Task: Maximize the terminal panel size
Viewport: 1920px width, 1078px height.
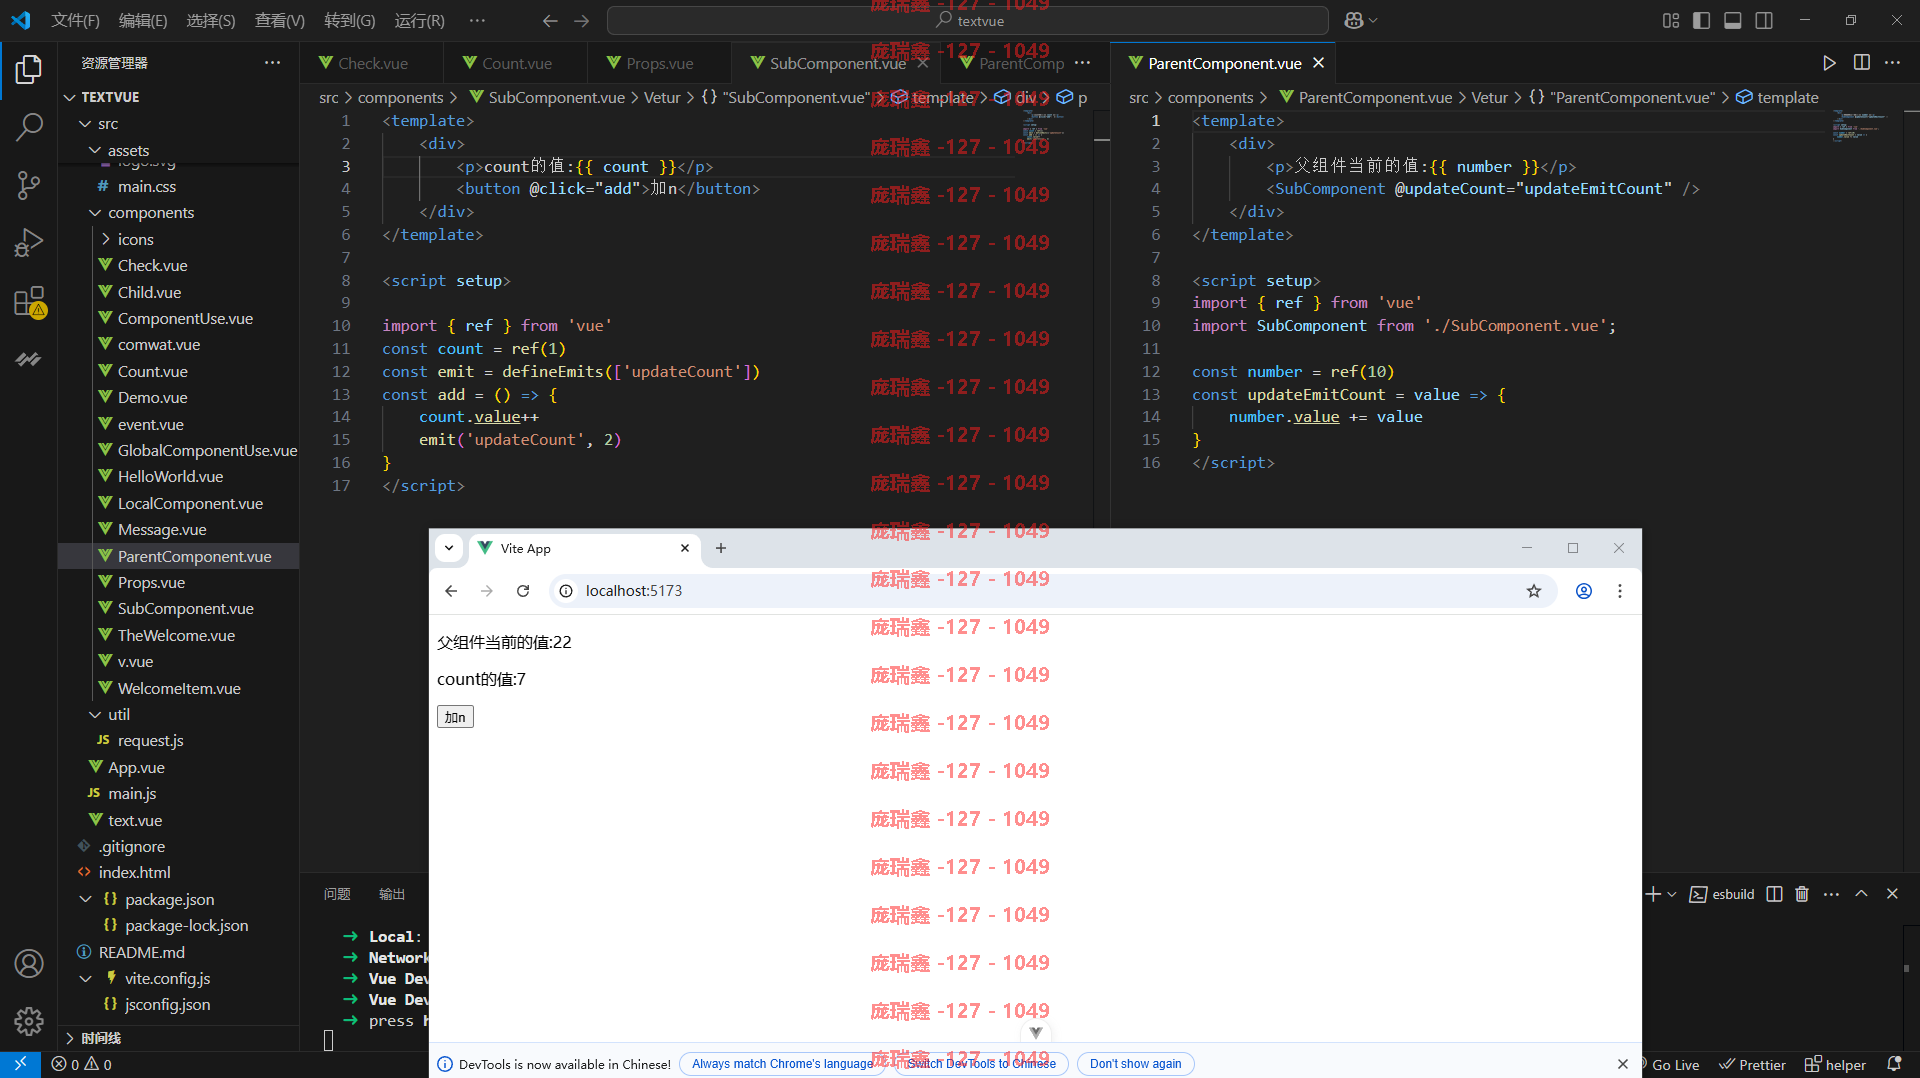Action: (1861, 894)
